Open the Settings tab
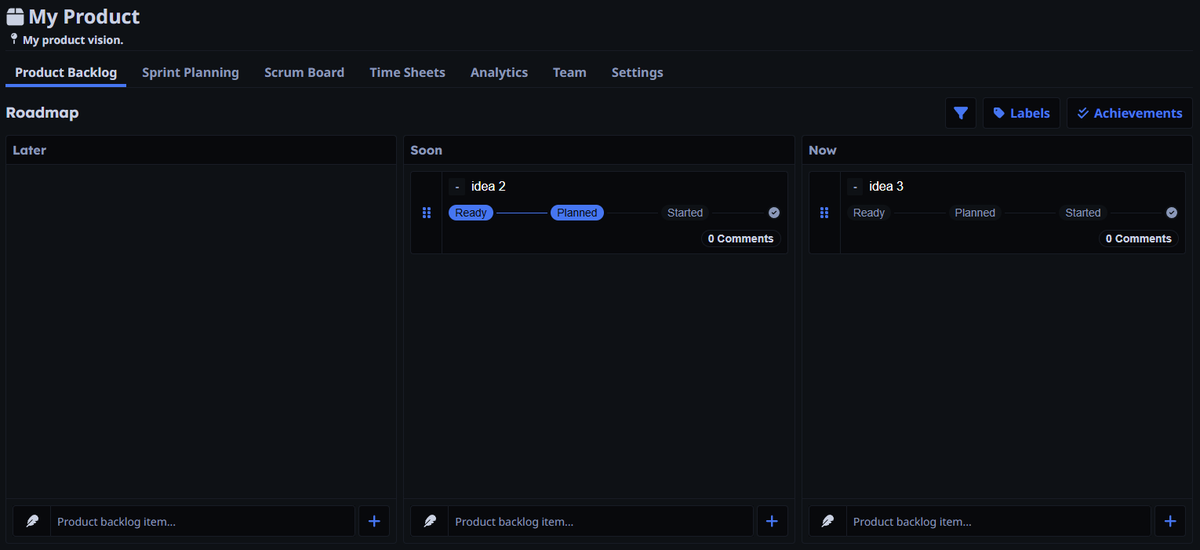The image size is (1200, 550). (x=637, y=72)
